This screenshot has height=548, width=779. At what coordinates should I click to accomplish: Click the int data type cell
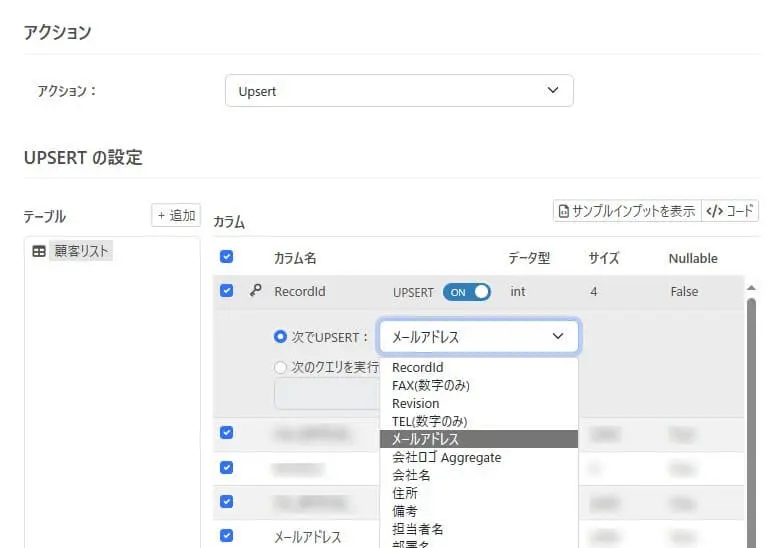(x=518, y=292)
